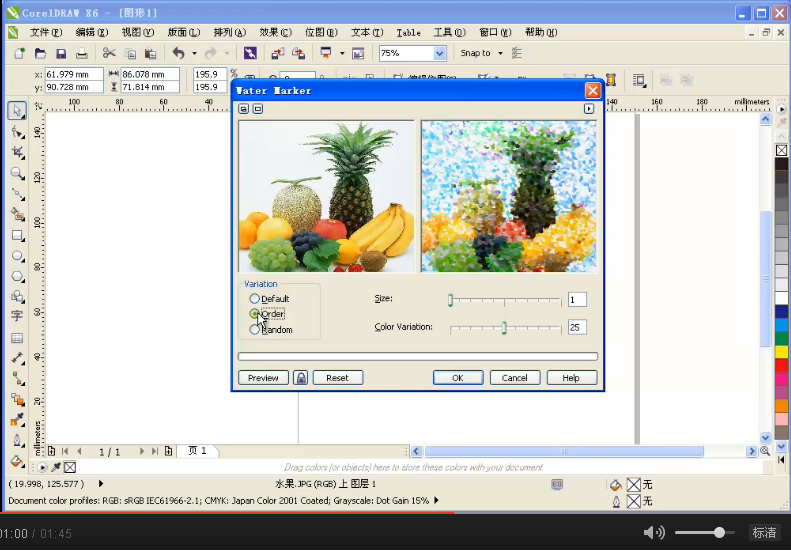
Task: Click the New document toolbar icon
Action: click(19, 53)
